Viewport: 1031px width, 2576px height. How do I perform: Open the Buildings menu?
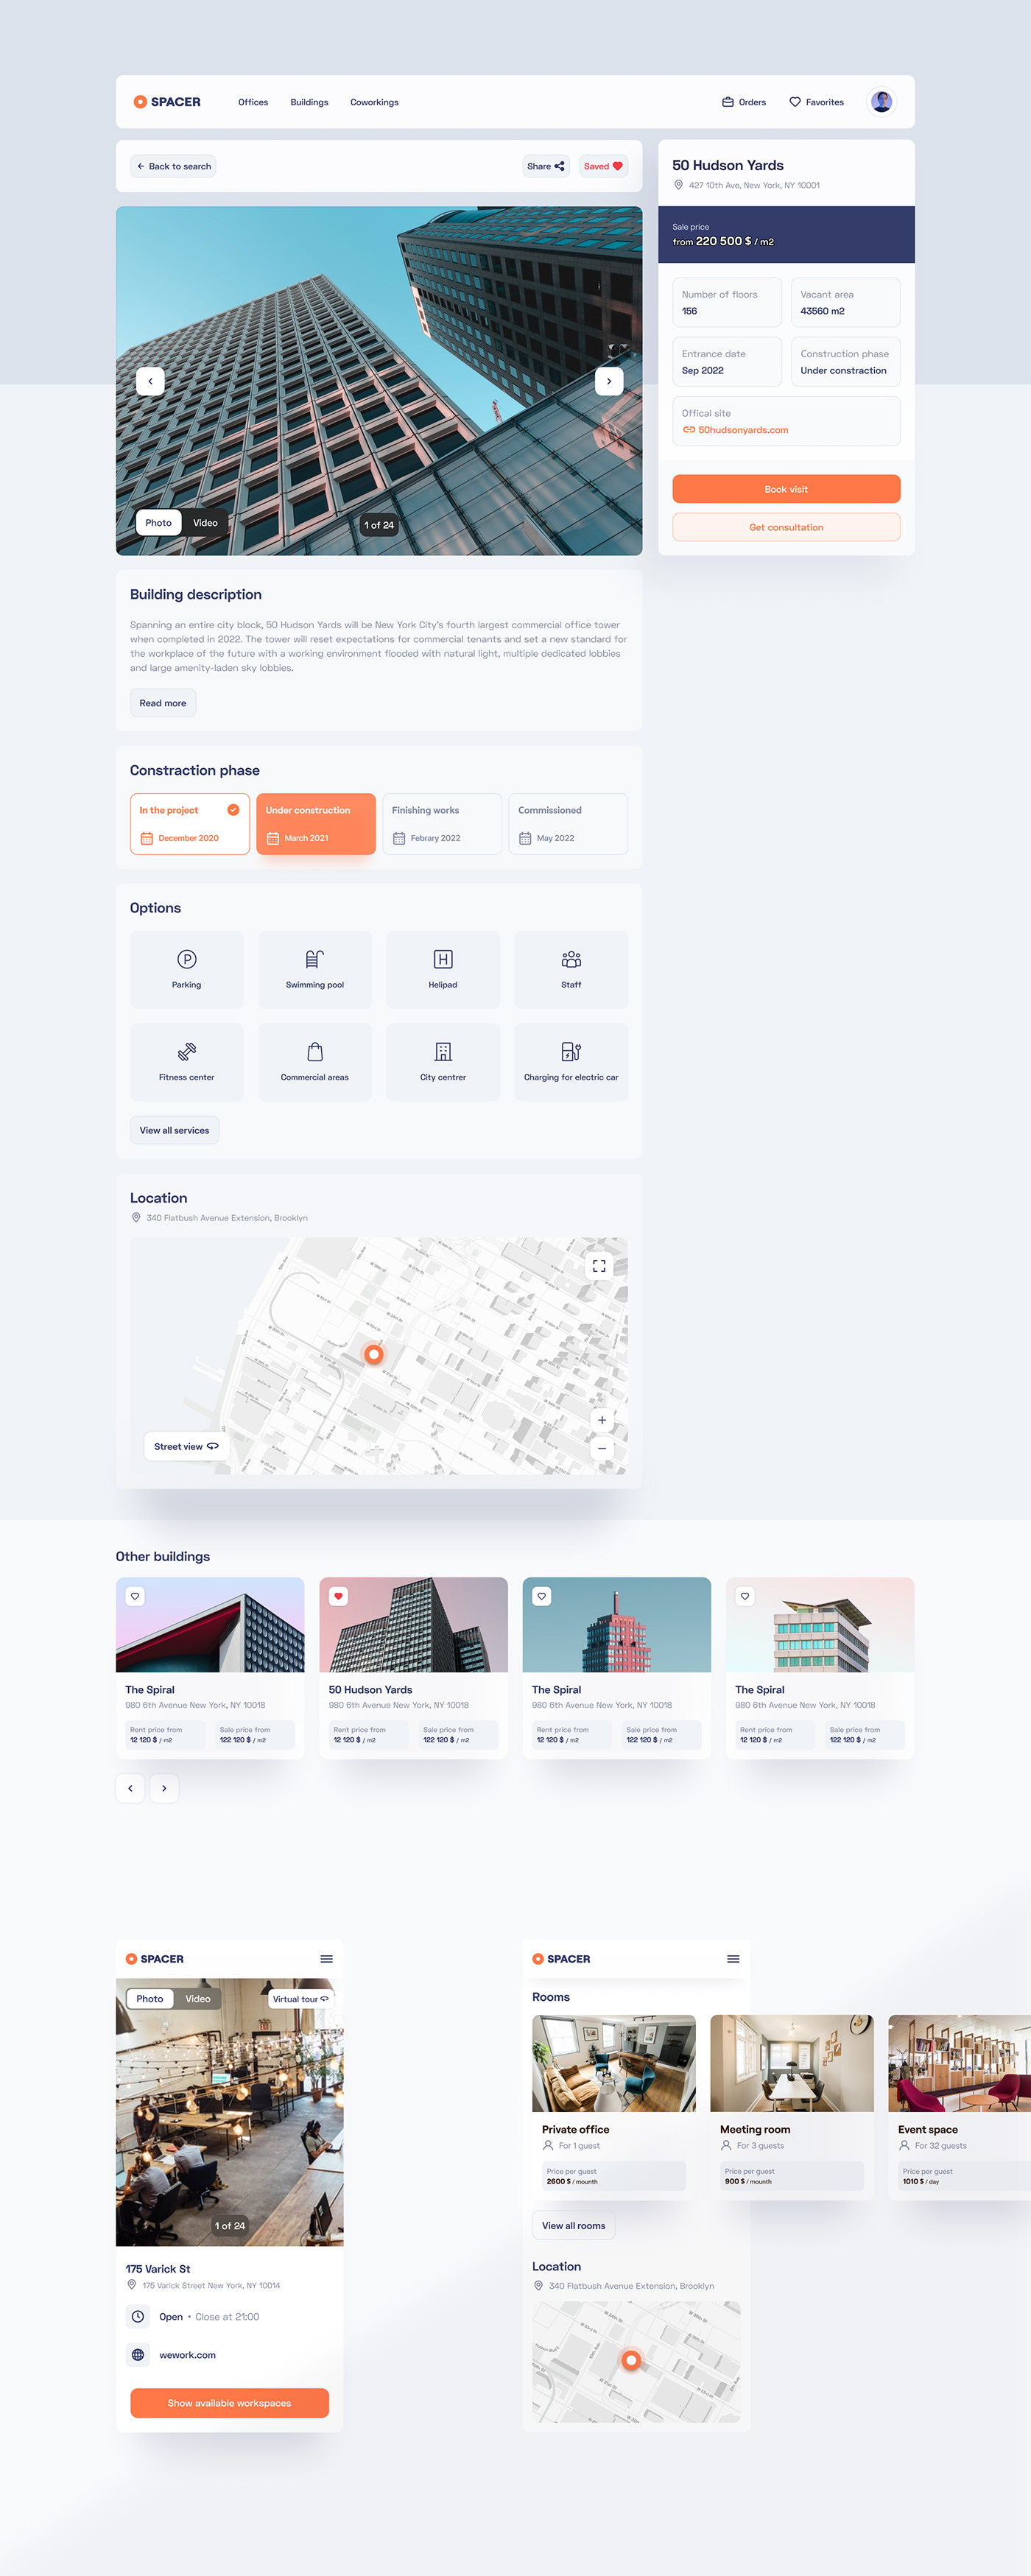[x=309, y=102]
